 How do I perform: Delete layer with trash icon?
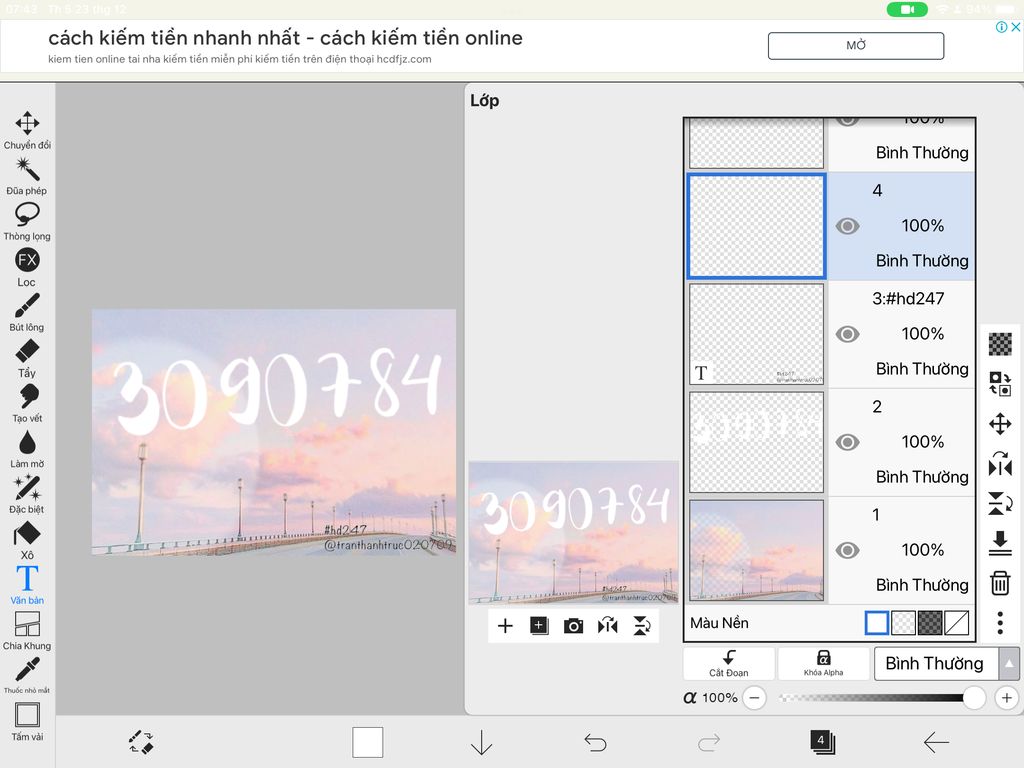1000,583
